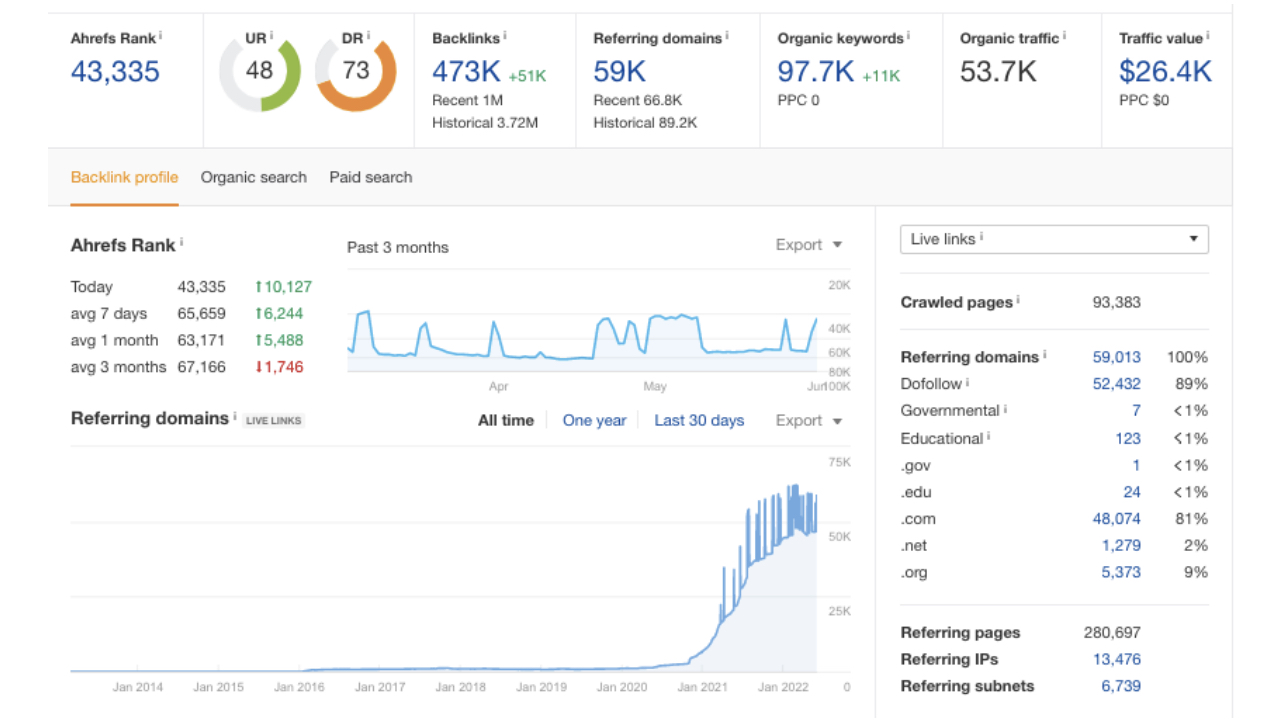Open the .gov count 1 link
This screenshot has height=720, width=1284.
[x=1136, y=465]
